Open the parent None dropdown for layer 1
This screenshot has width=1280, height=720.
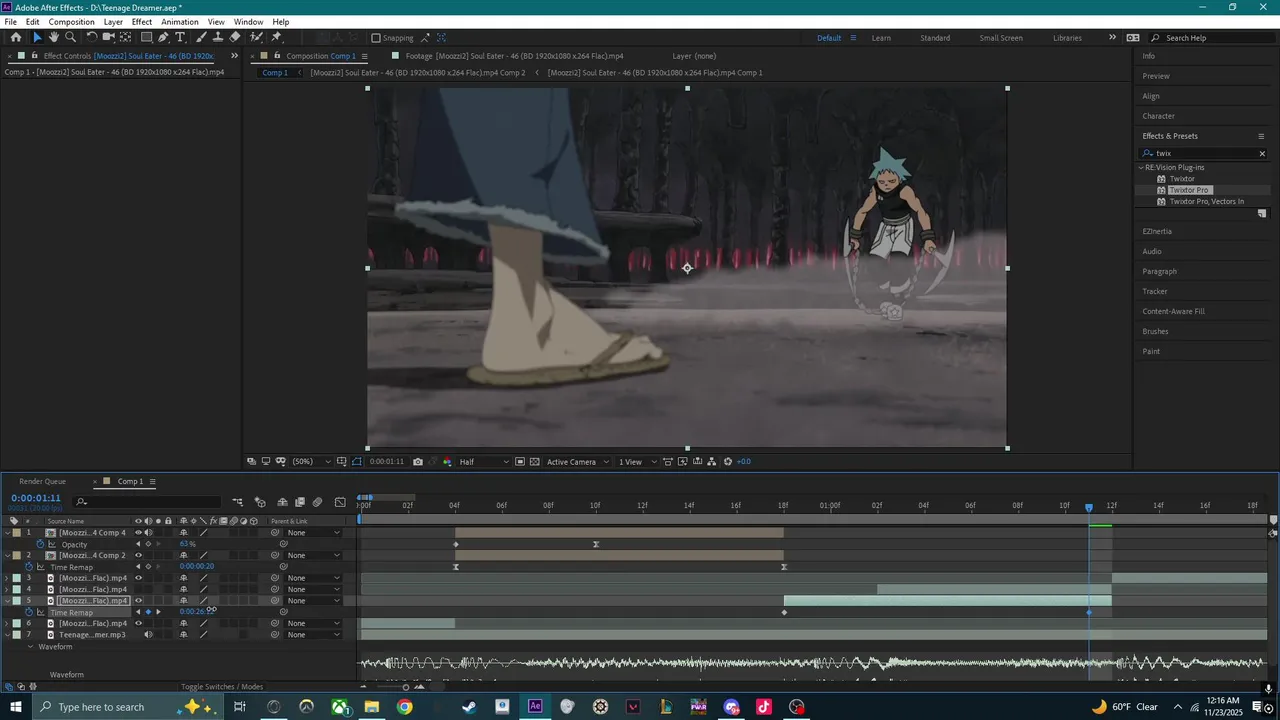pyautogui.click(x=314, y=533)
